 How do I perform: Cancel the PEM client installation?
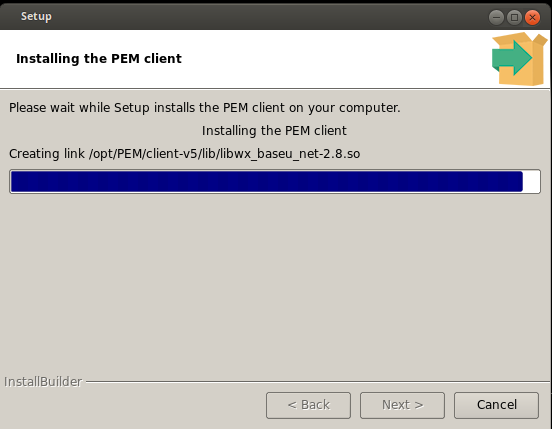(496, 405)
